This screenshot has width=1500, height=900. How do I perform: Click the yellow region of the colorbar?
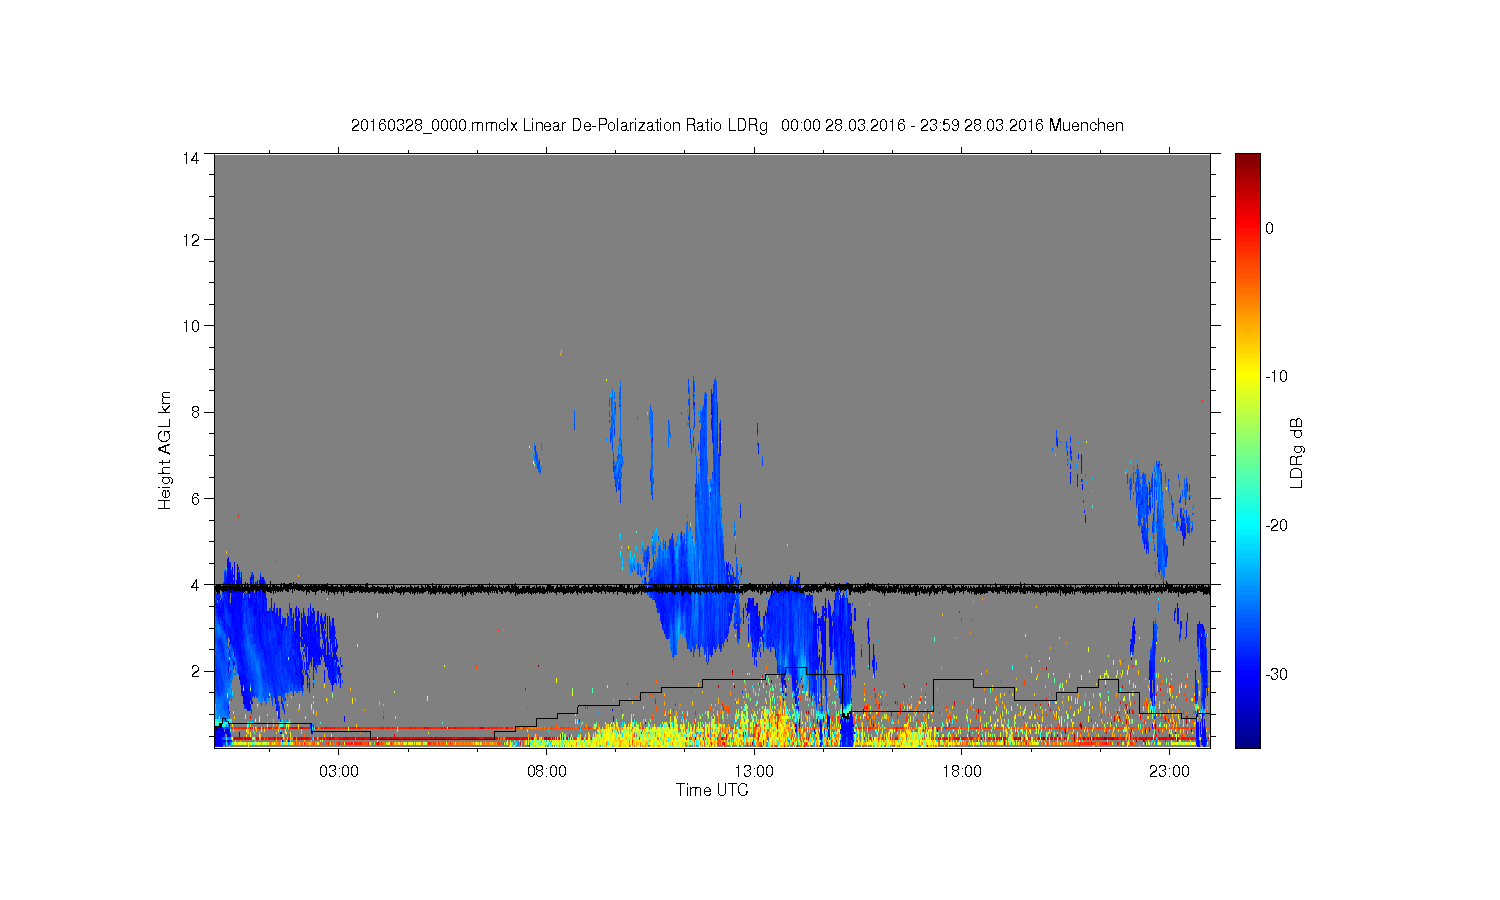pos(1248,377)
